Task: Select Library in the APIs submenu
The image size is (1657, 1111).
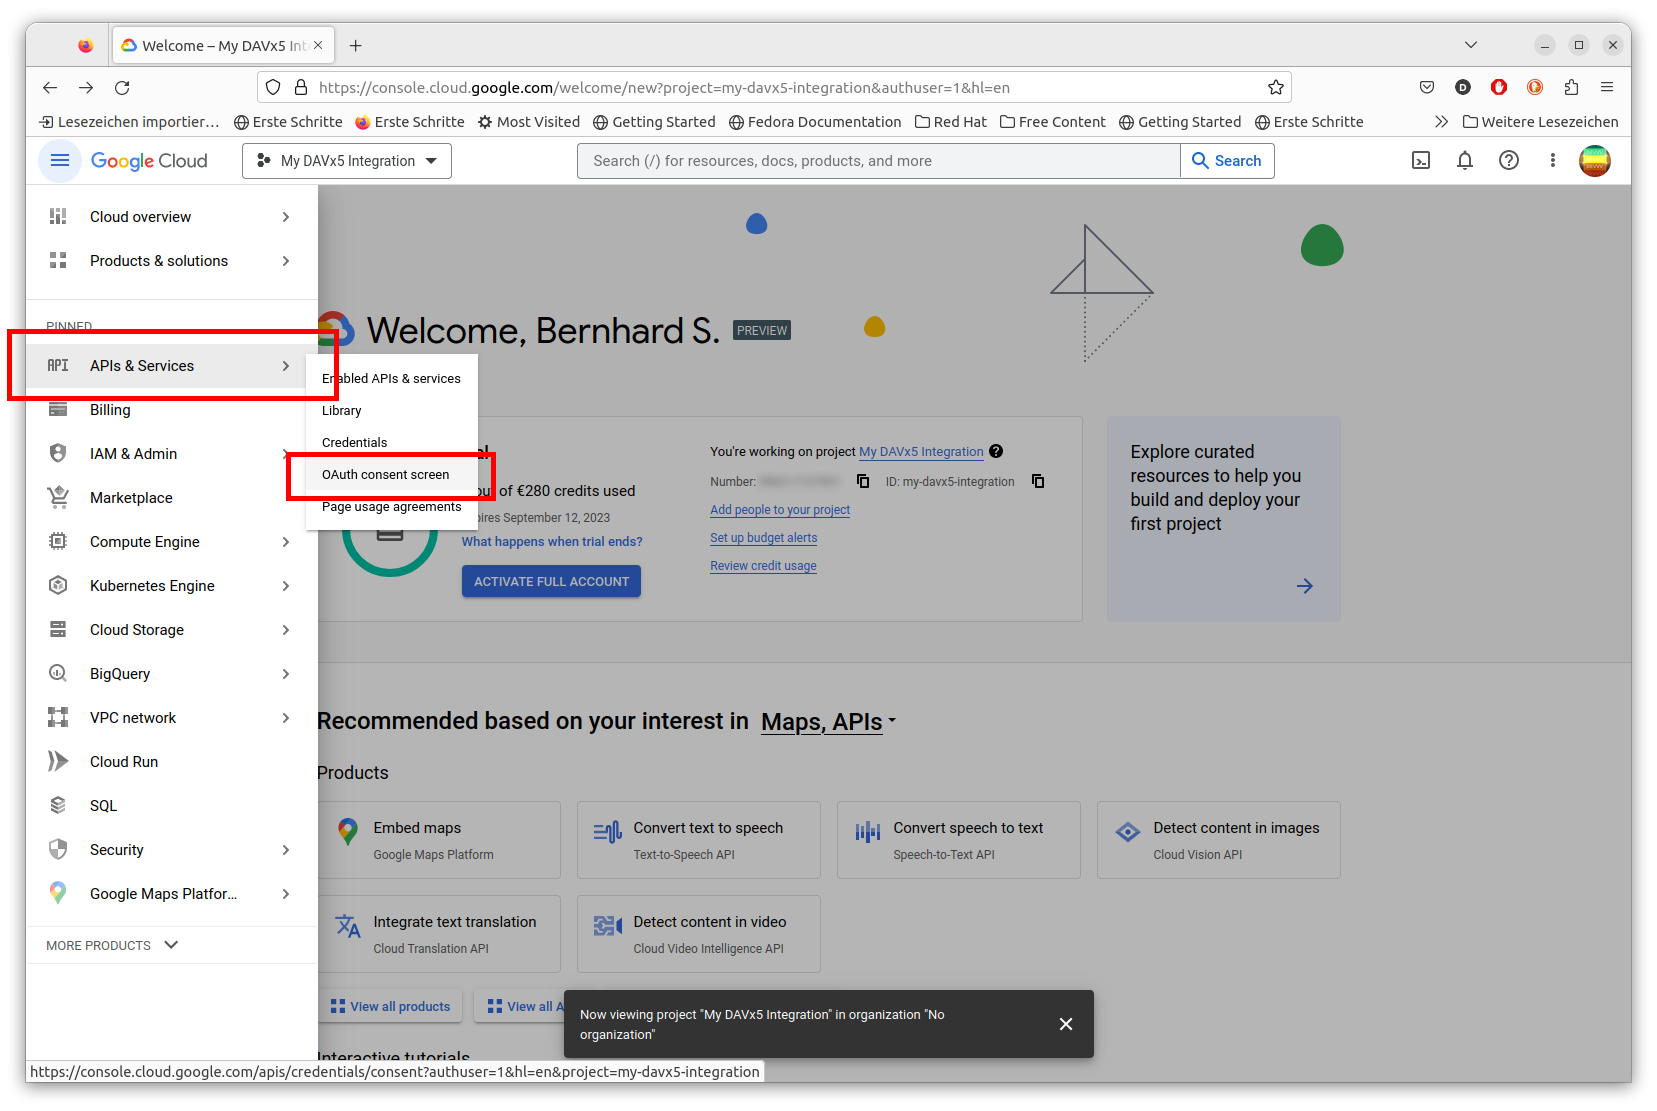Action: [x=391, y=411]
